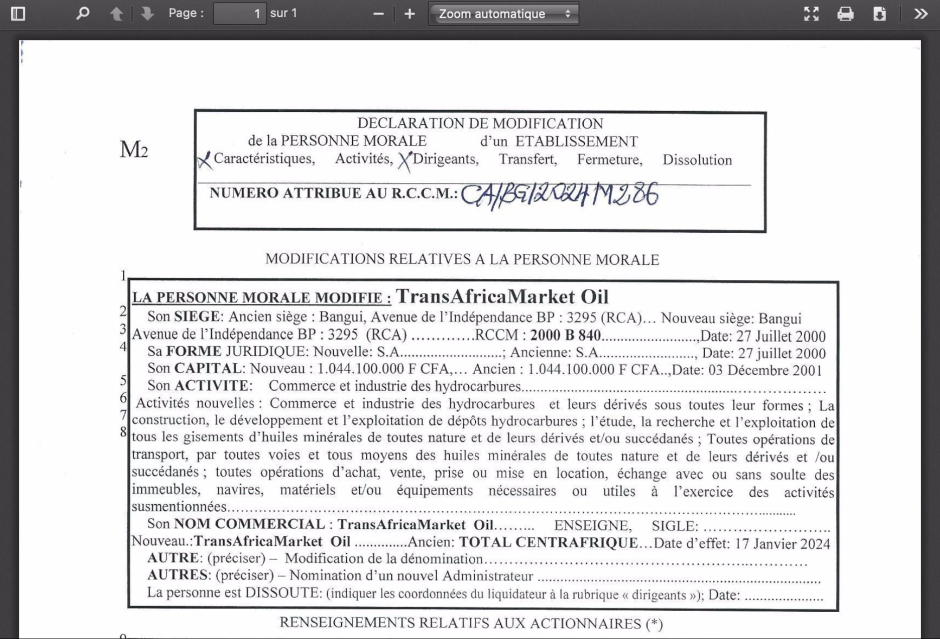Image resolution: width=940 pixels, height=639 pixels.
Task: Click the checked Dirigeants mark
Action: [405, 160]
